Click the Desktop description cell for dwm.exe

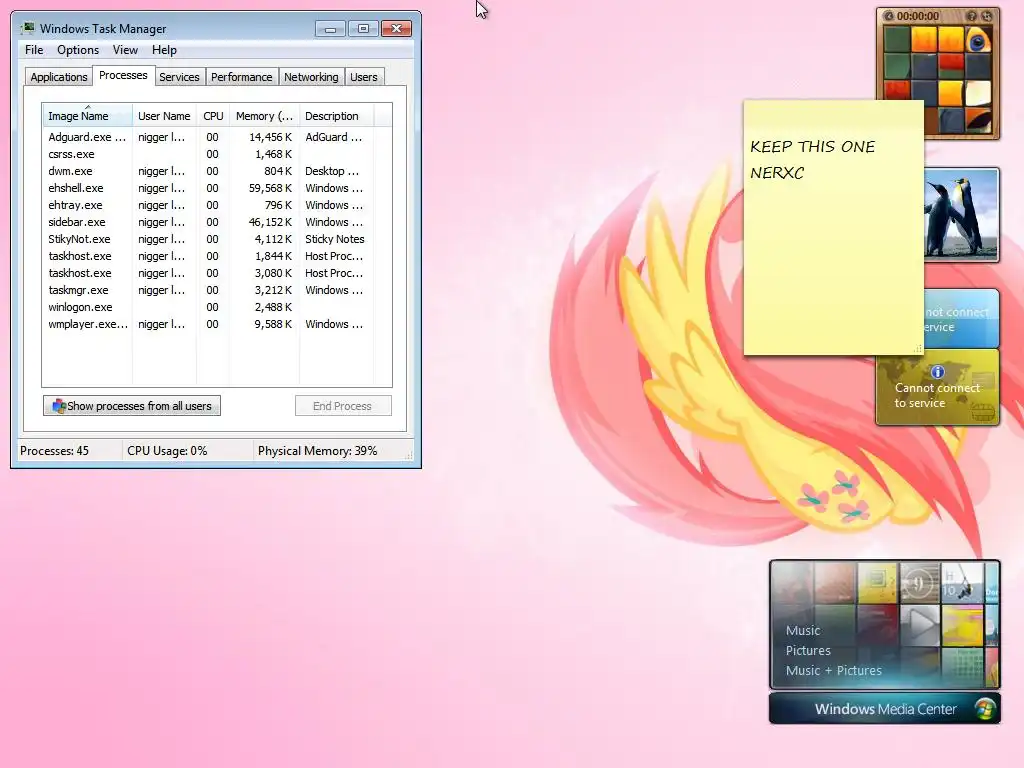coord(332,171)
